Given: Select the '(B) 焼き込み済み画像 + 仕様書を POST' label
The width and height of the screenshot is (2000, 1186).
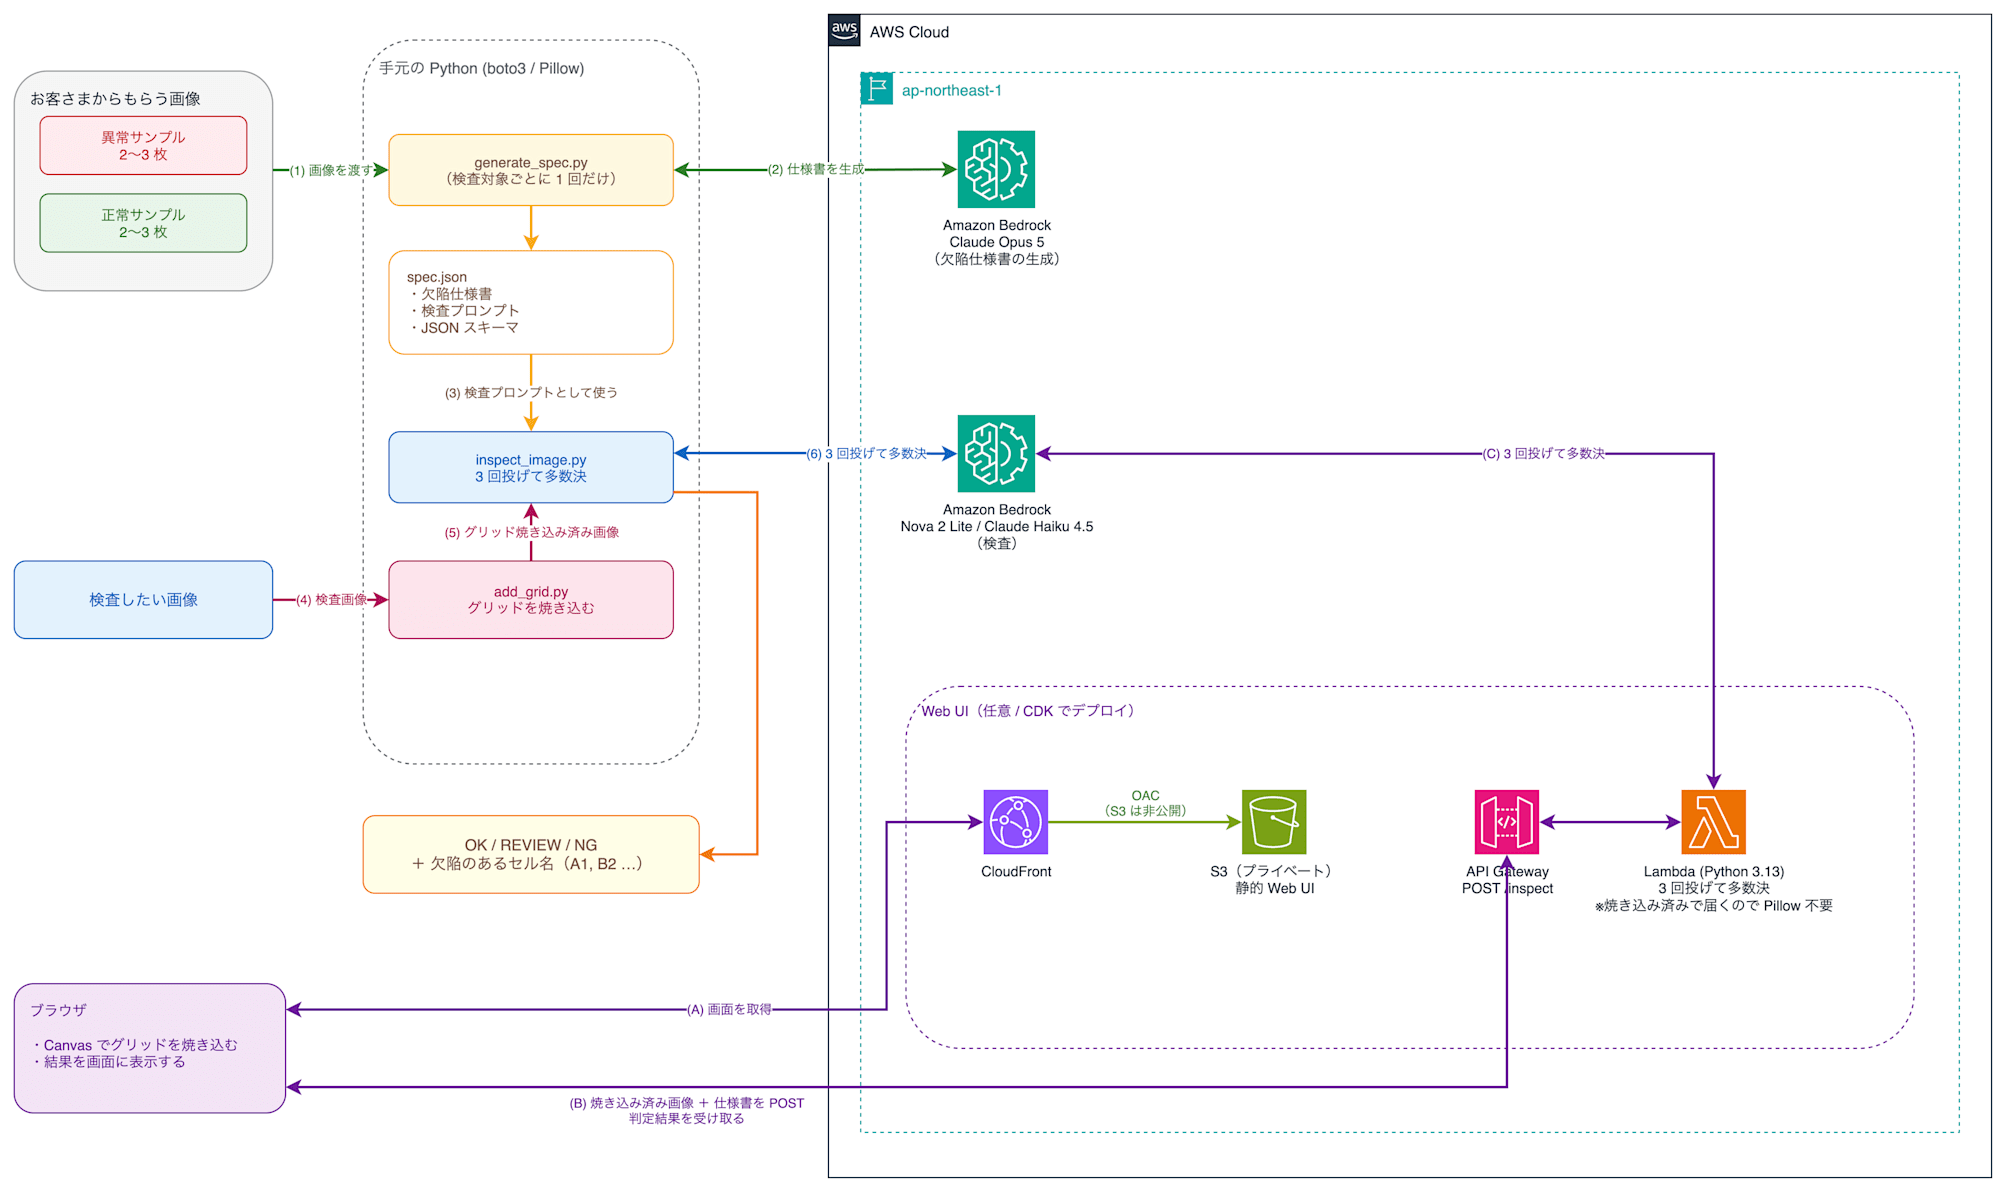Looking at the screenshot, I should (686, 1103).
